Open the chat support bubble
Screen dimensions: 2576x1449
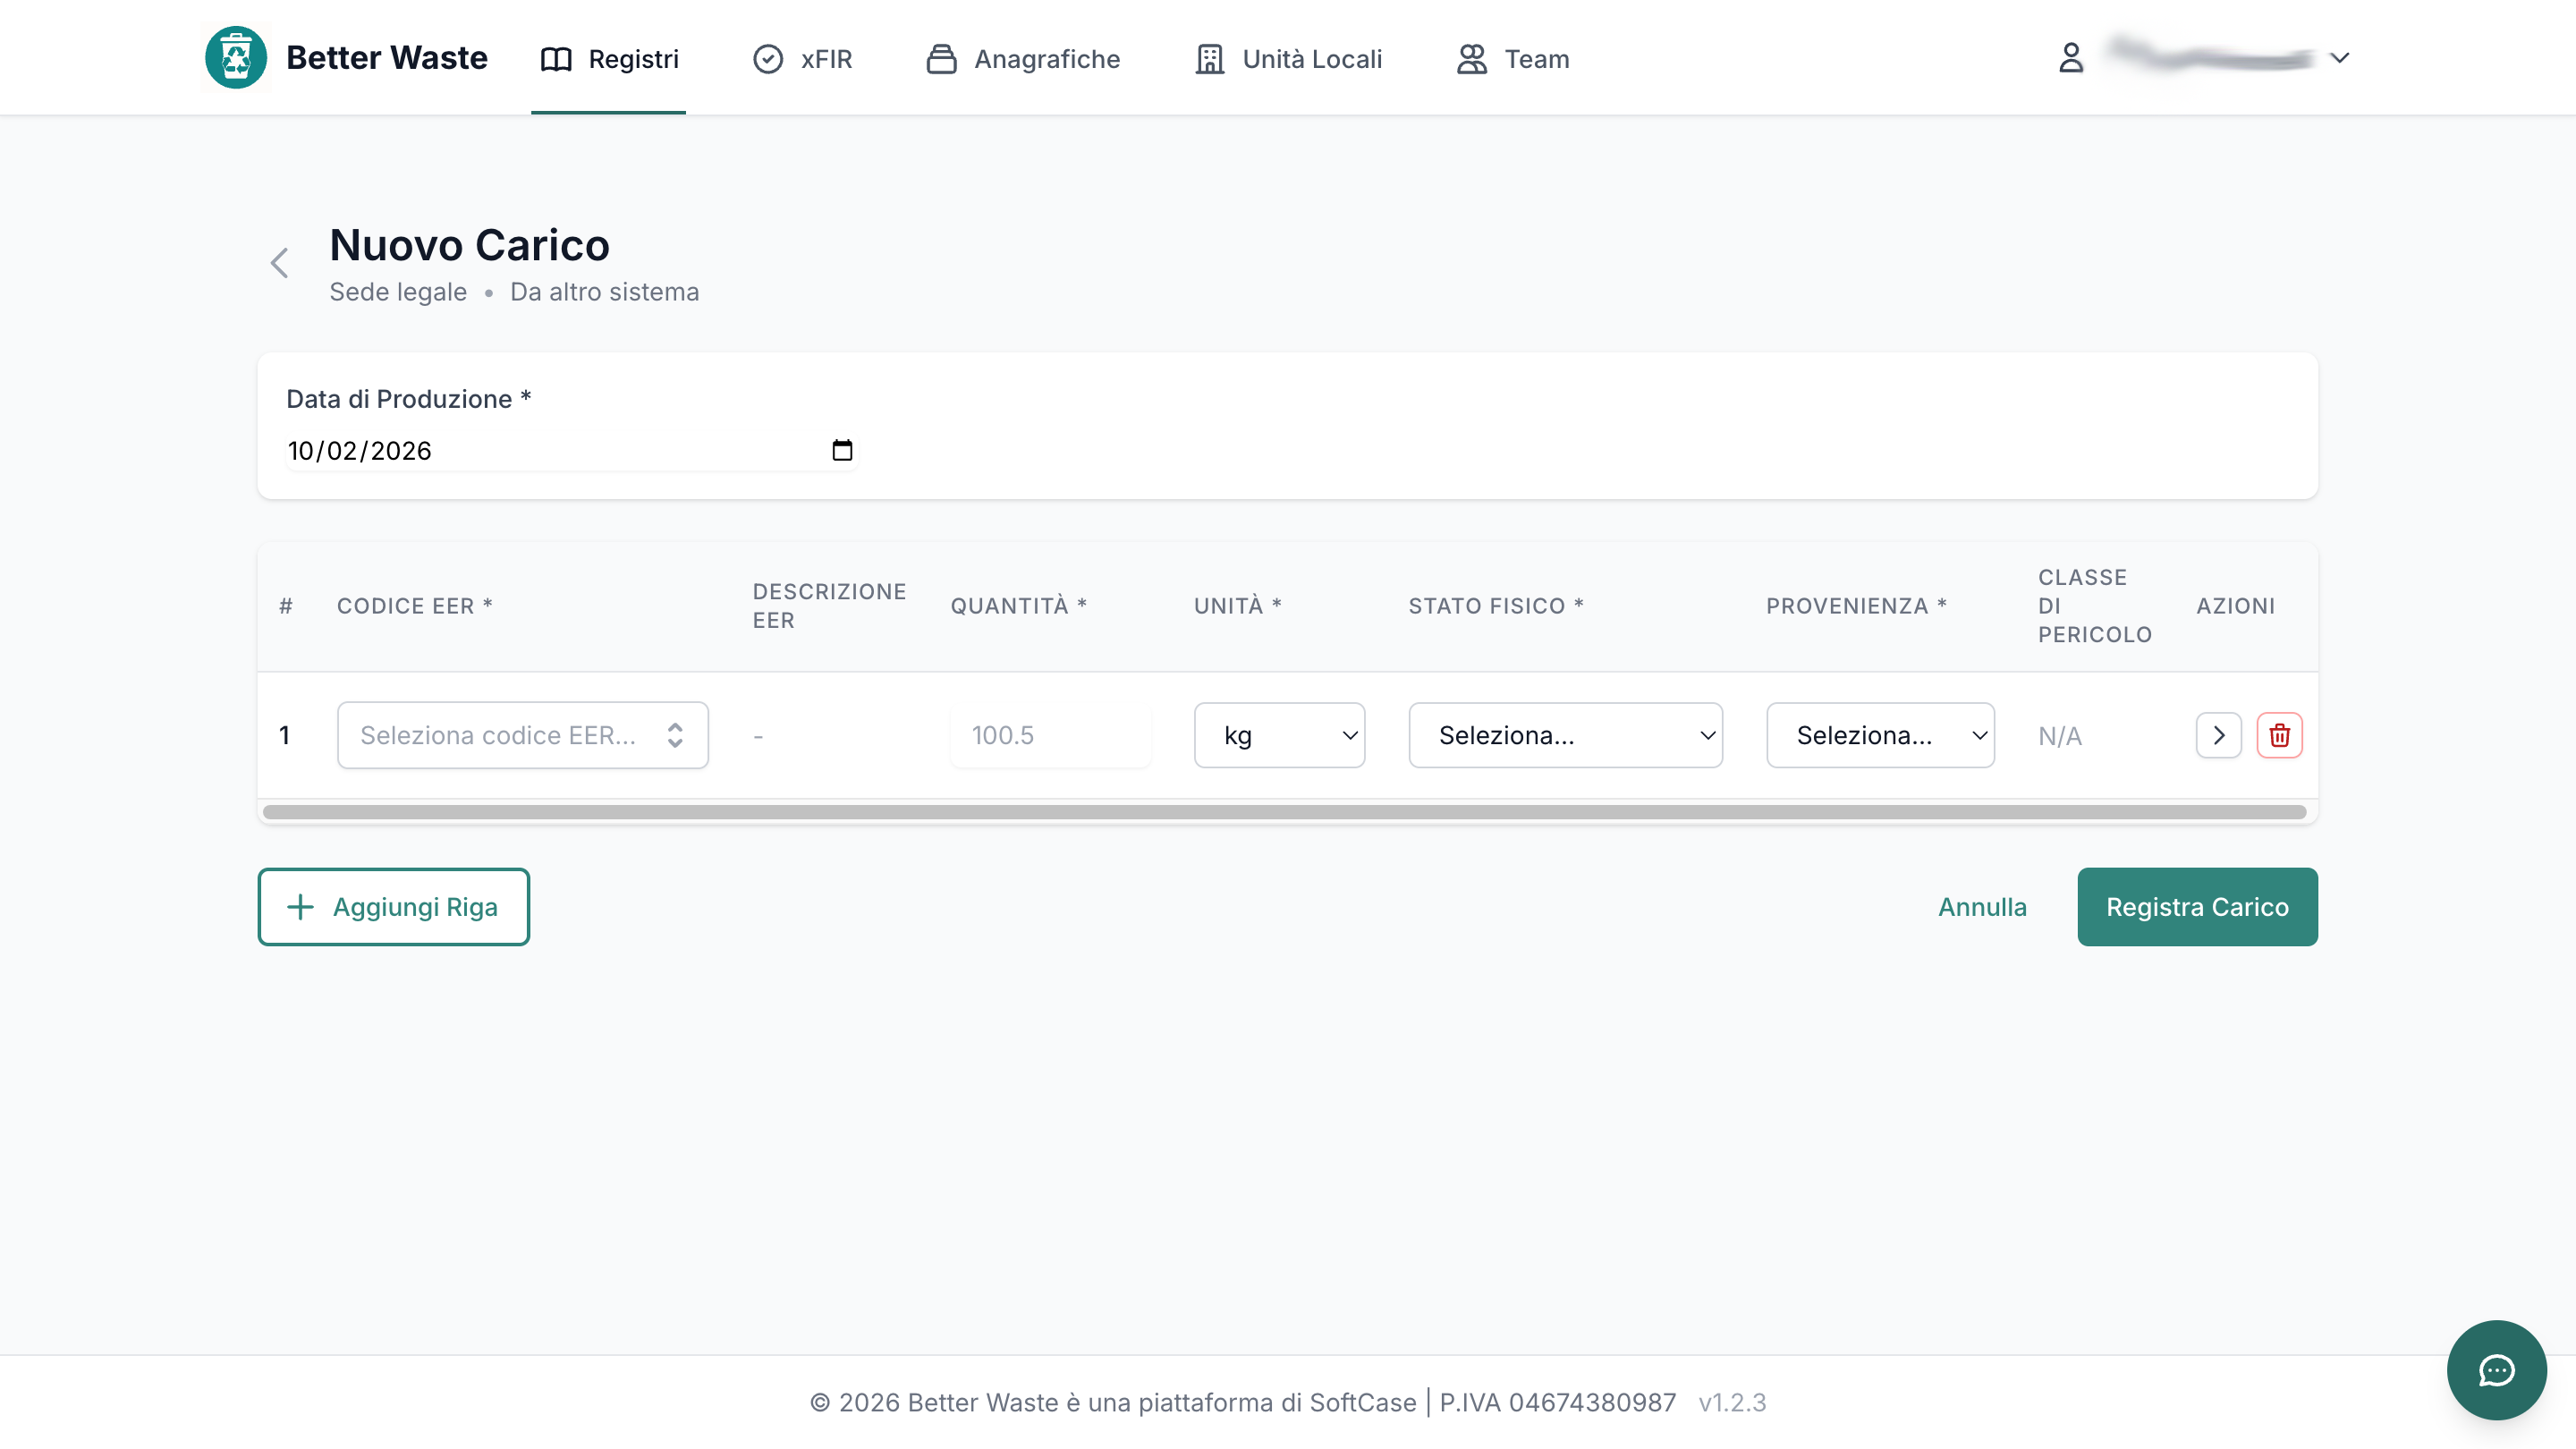[x=2496, y=1370]
